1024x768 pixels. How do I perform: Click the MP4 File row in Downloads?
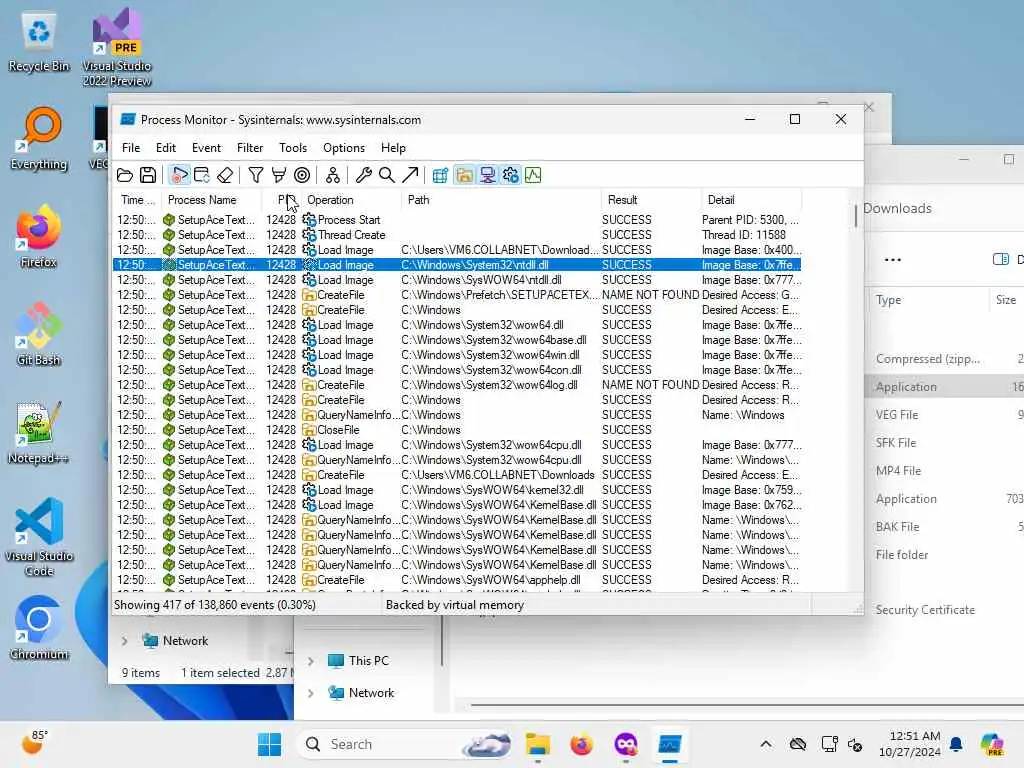(x=898, y=471)
